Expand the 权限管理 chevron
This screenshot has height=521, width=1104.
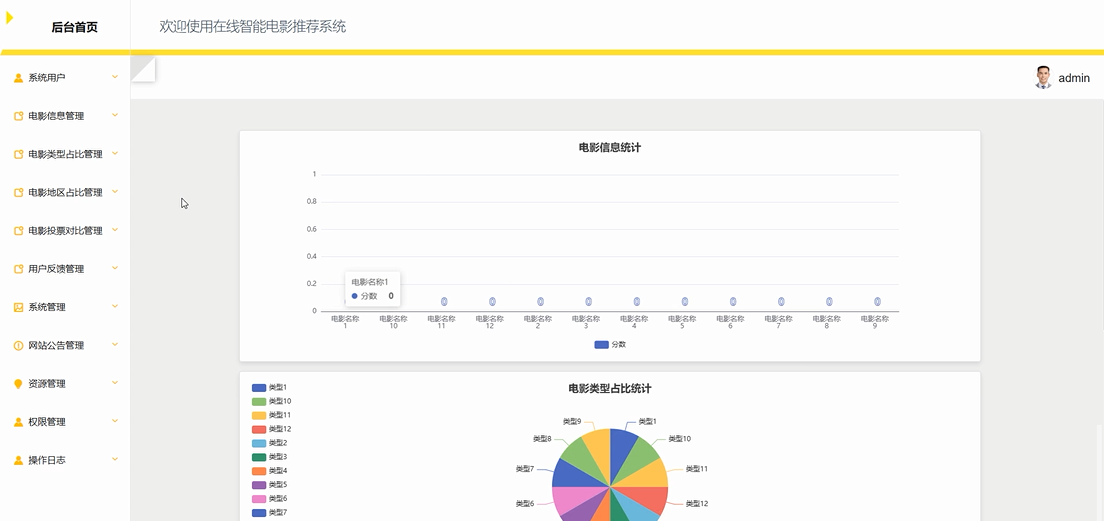coord(115,420)
